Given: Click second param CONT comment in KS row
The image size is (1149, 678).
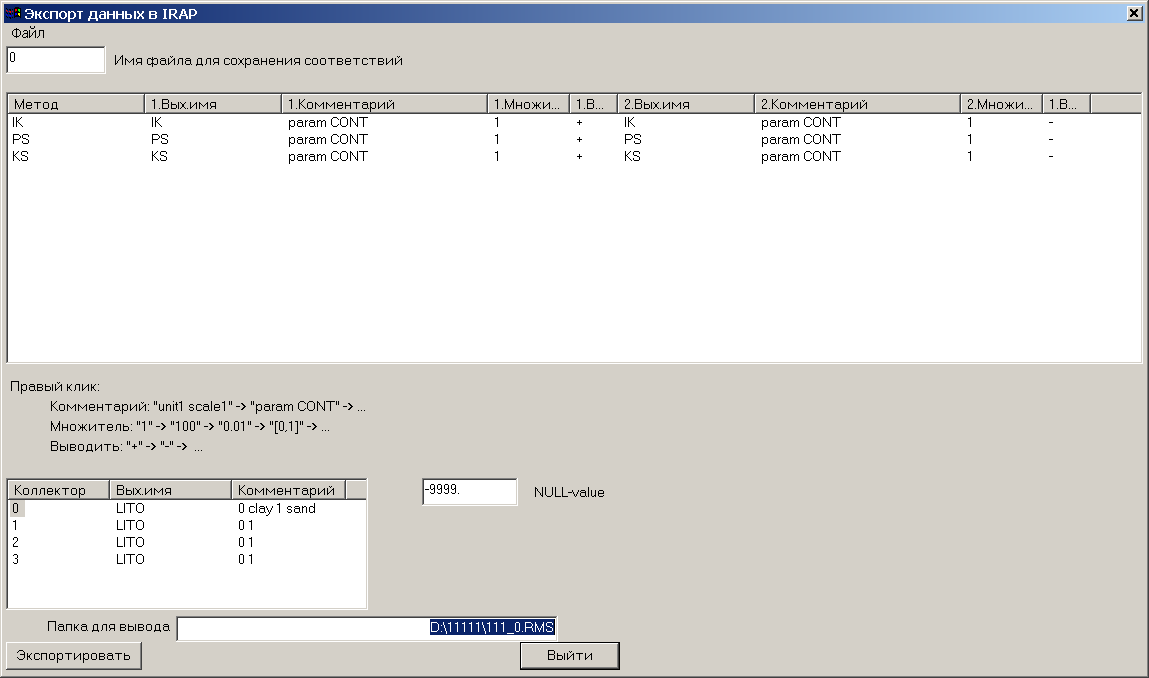Looking at the screenshot, I should click(x=801, y=156).
